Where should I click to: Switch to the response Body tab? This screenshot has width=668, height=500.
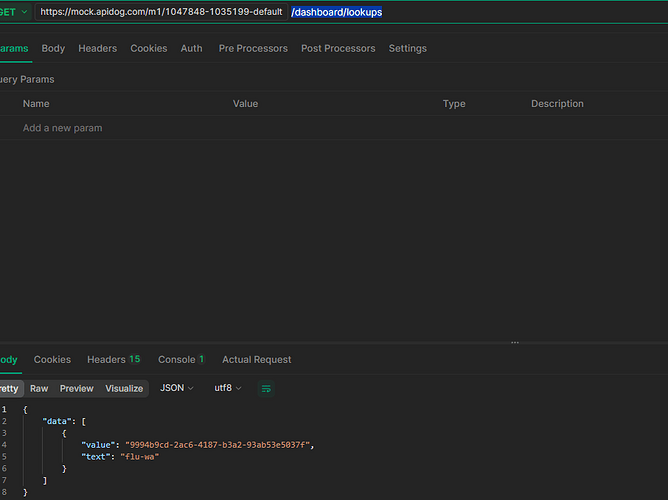click(x=9, y=360)
